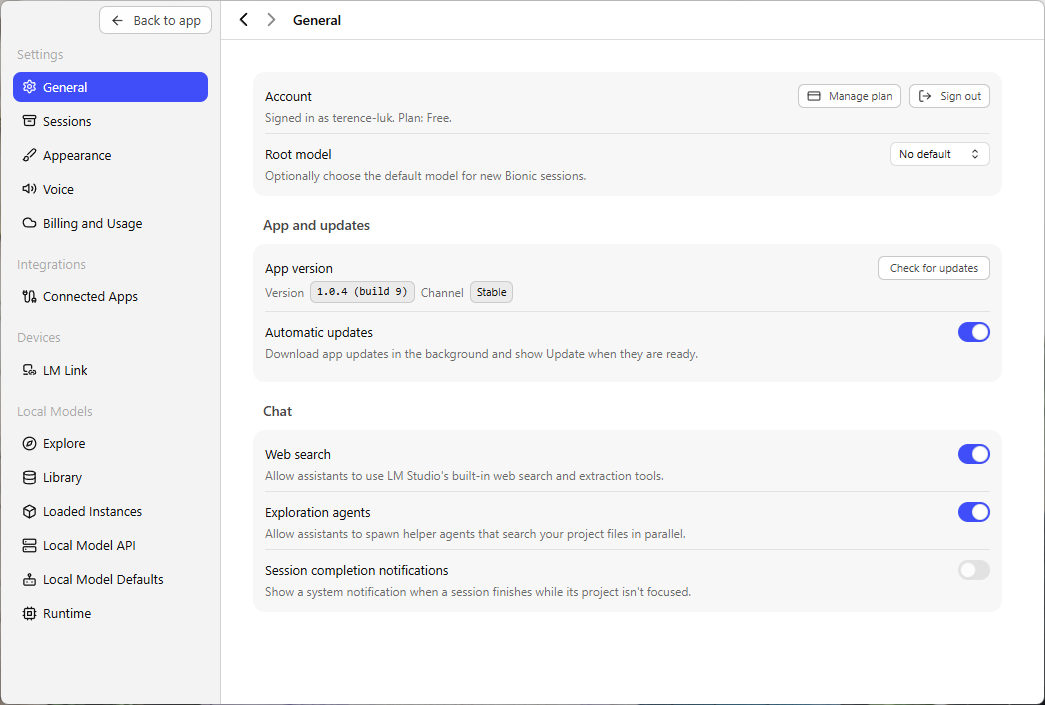Go back with the left chevron arrow
The image size is (1045, 705).
click(x=244, y=20)
